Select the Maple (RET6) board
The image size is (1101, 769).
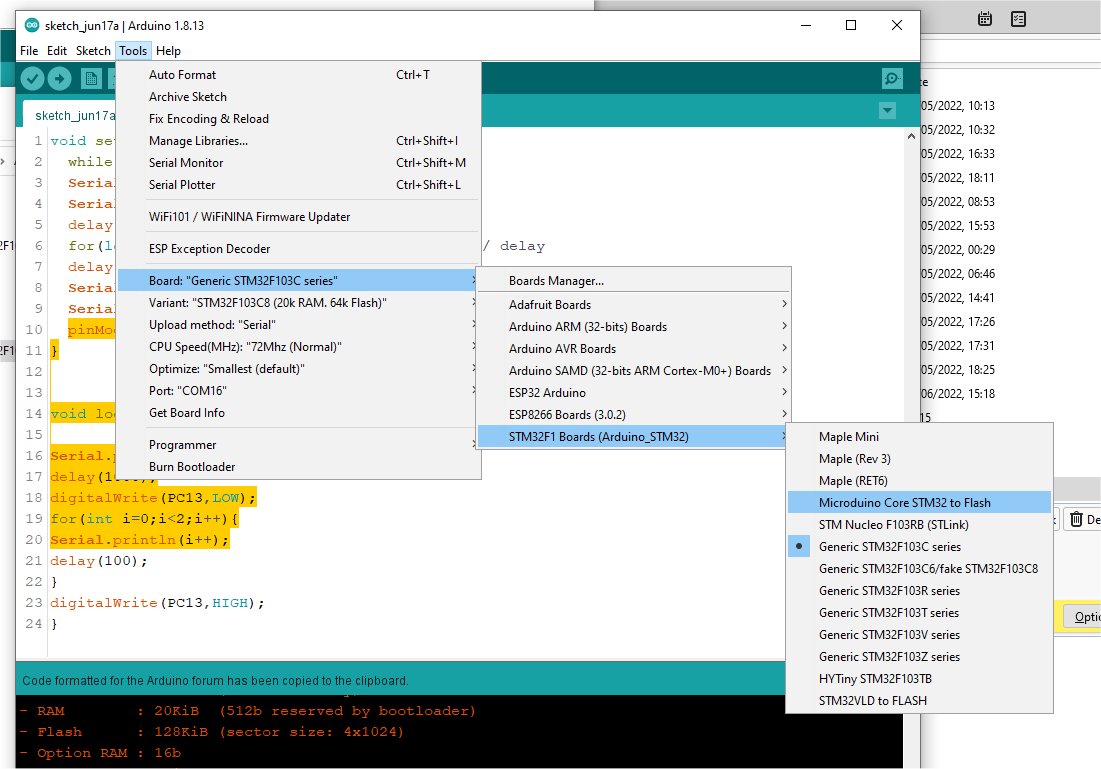click(919, 481)
